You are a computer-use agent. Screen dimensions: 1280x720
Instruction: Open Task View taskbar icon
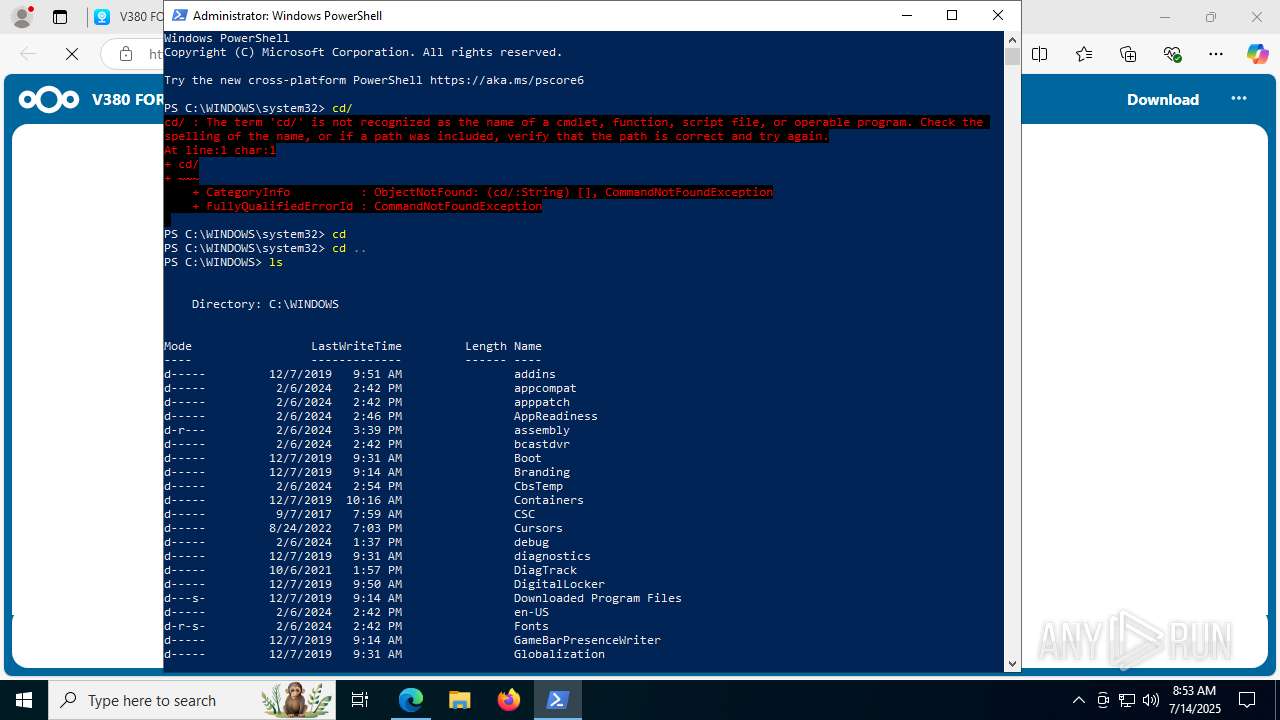(360, 700)
